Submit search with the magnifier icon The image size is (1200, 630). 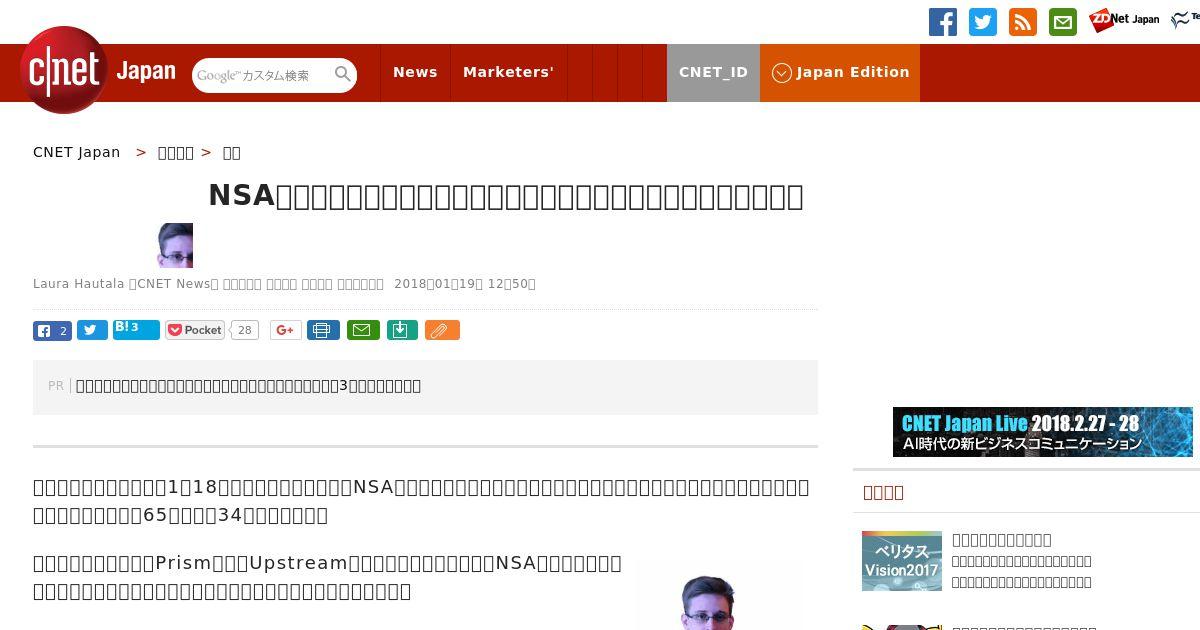pyautogui.click(x=343, y=75)
